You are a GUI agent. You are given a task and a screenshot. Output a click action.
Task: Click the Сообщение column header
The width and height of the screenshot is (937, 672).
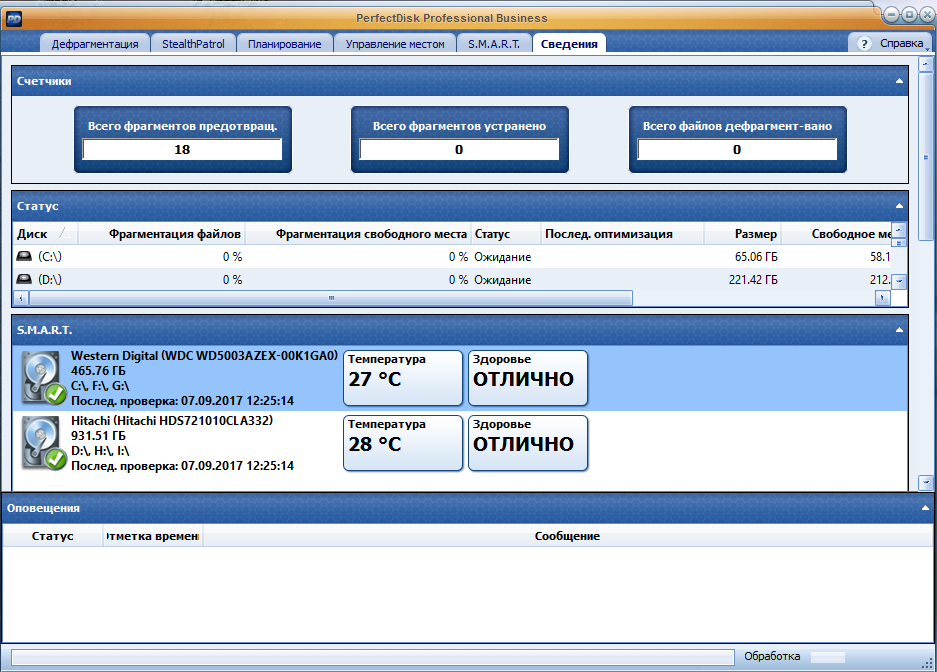[567, 536]
